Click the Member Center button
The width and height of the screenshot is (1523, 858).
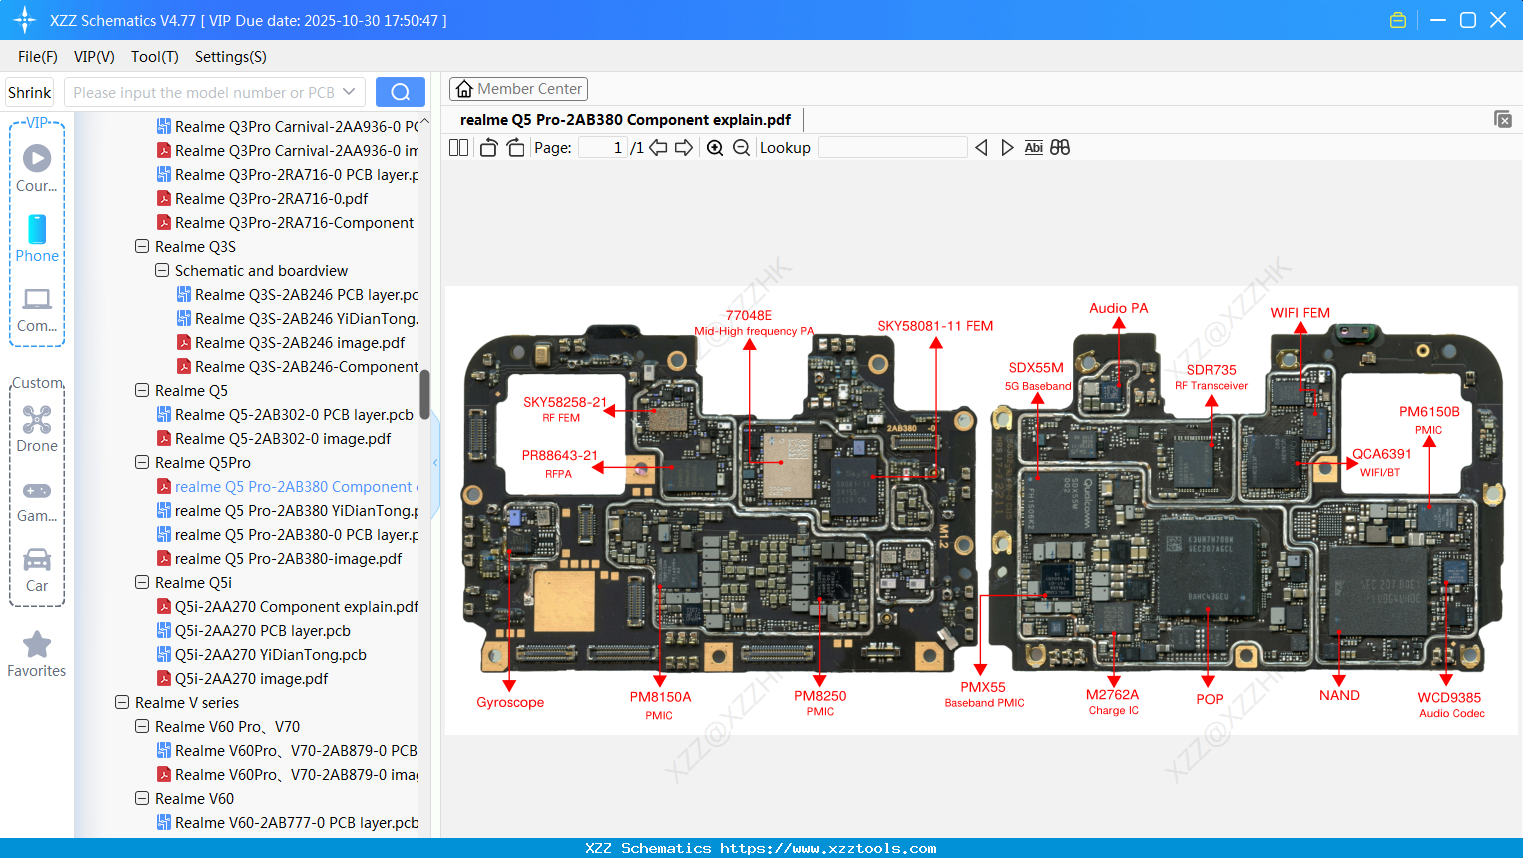click(518, 88)
